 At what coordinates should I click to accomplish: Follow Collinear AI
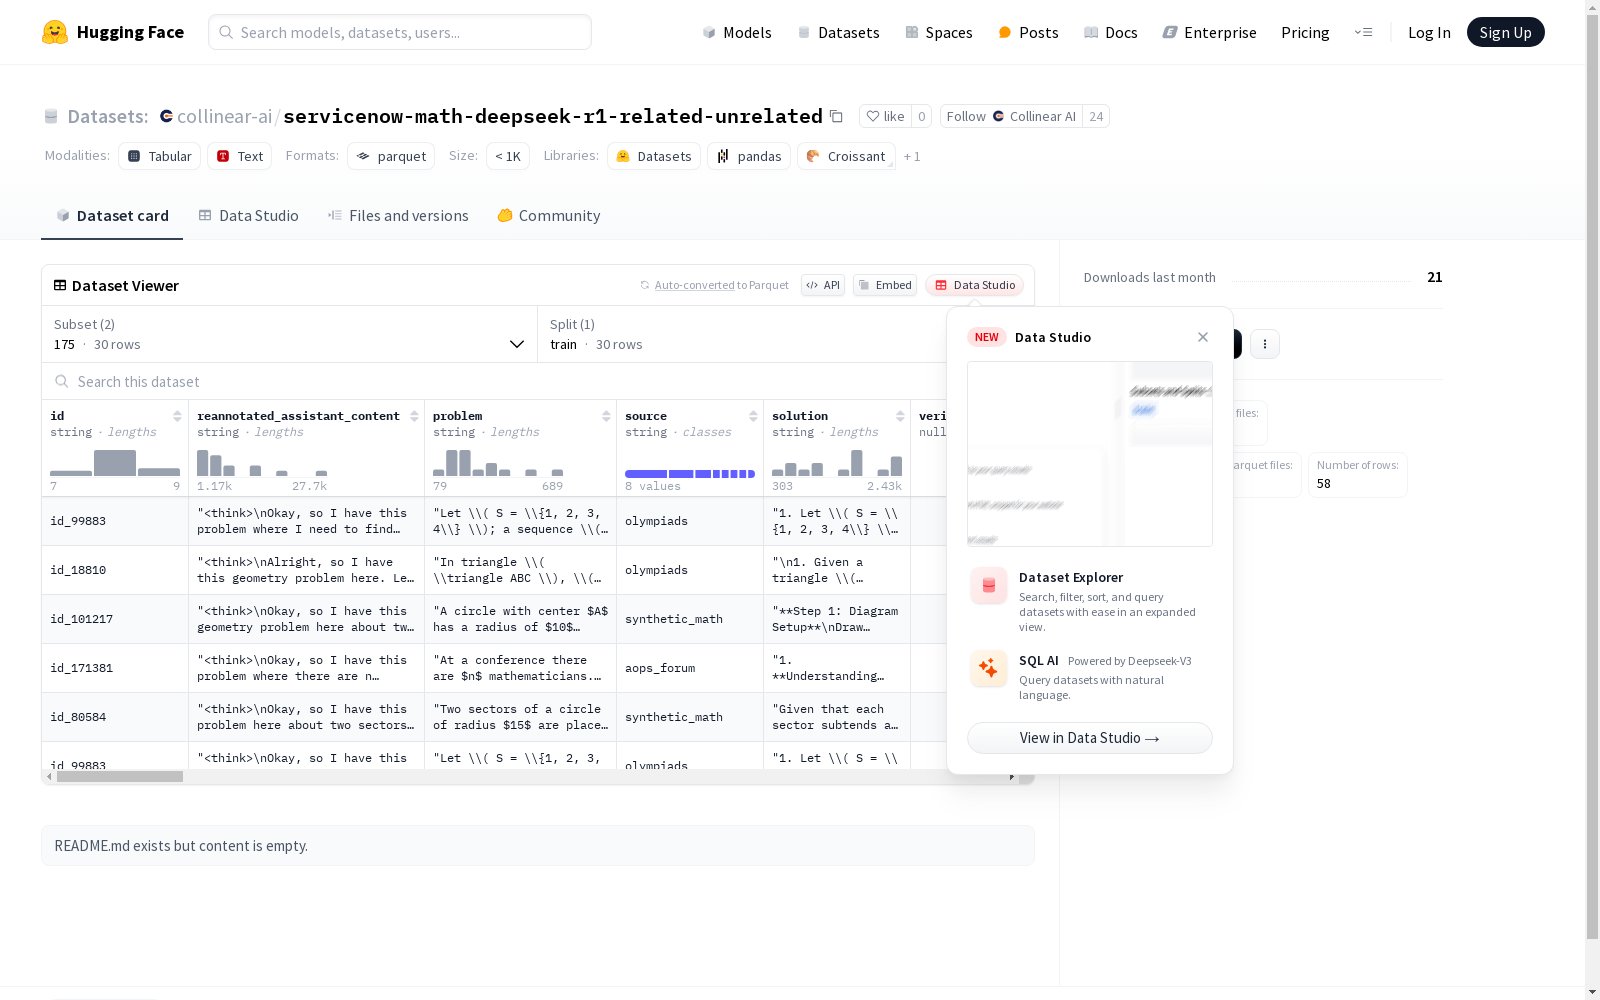point(1012,116)
